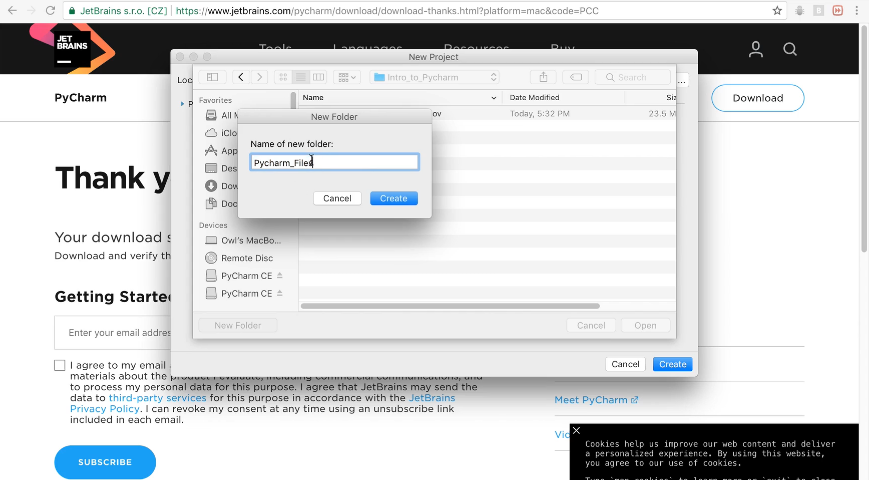This screenshot has height=480, width=869.
Task: Go forward in the file browser
Action: click(x=259, y=77)
